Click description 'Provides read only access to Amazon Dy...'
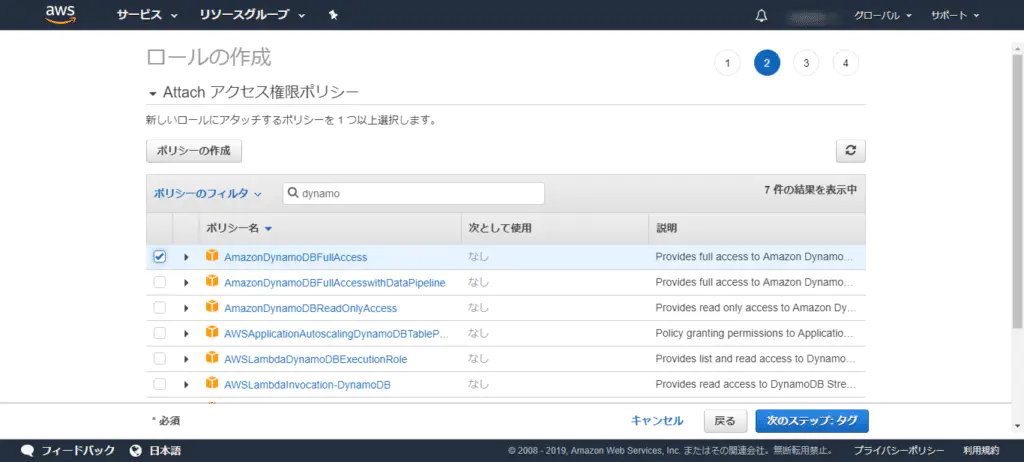The height and width of the screenshot is (462, 1024). (755, 308)
